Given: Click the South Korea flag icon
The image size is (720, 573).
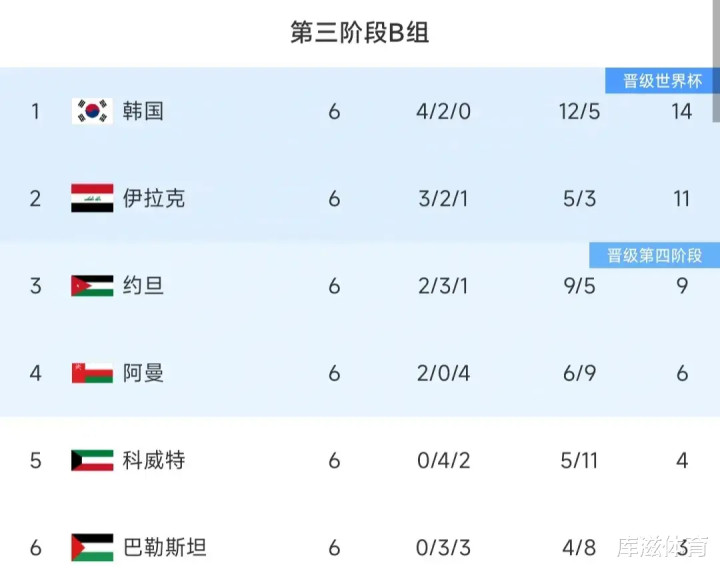Looking at the screenshot, I should [92, 111].
